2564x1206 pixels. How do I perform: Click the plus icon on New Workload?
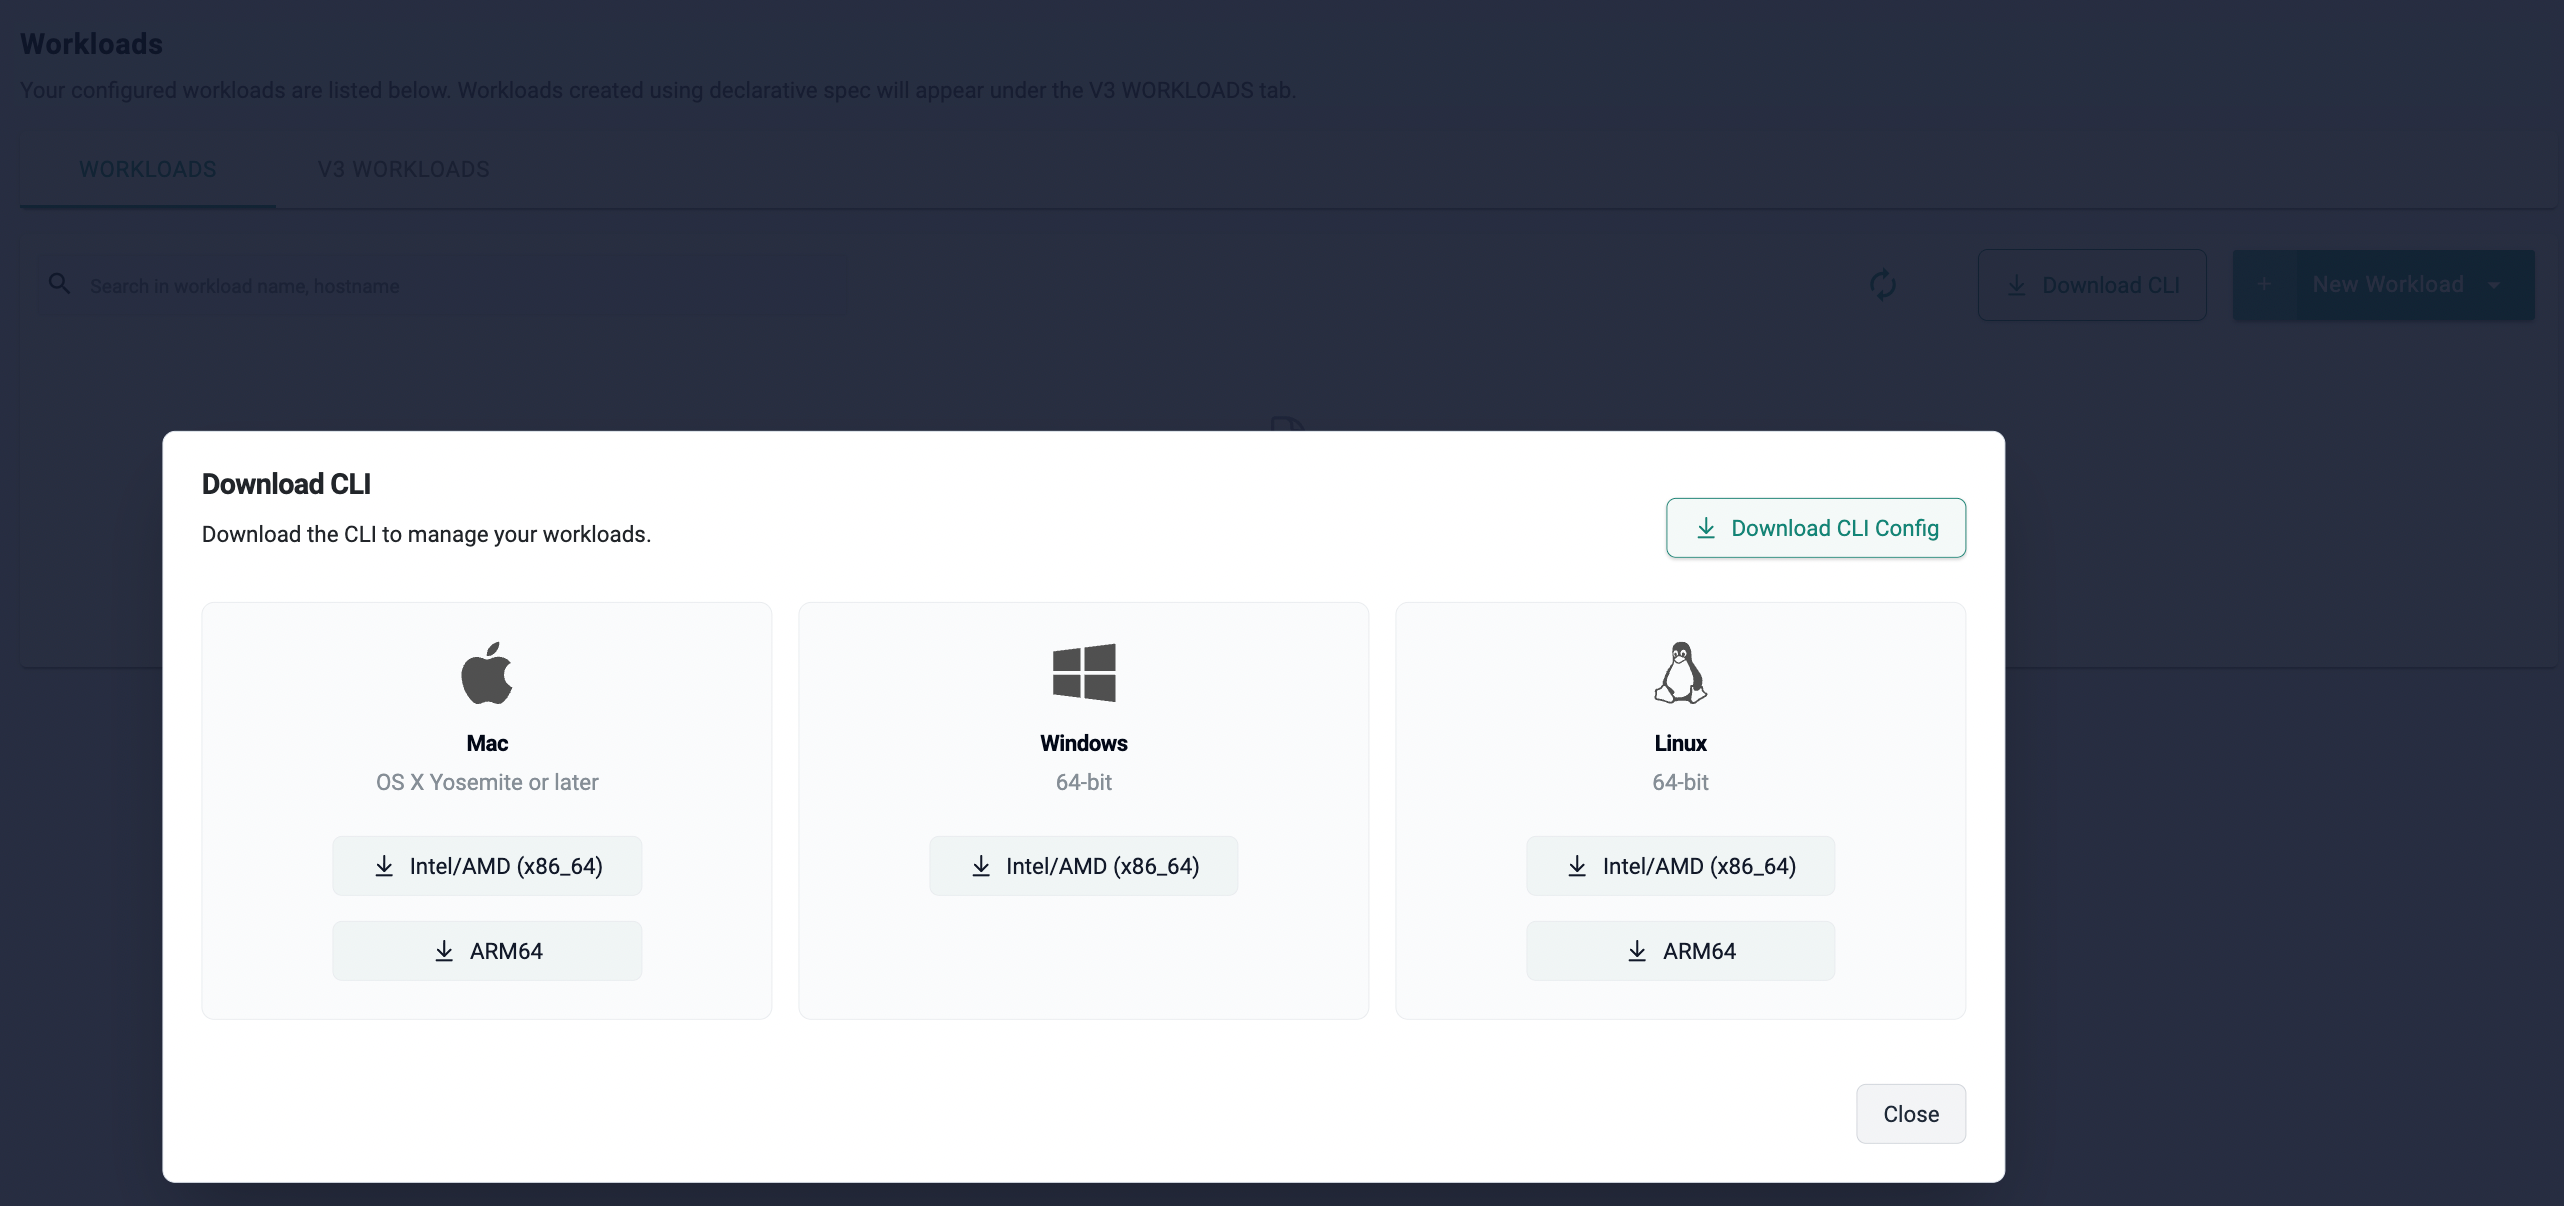(2264, 285)
